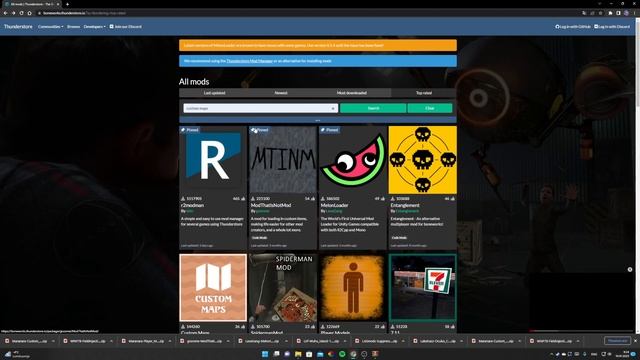This screenshot has width=640, height=360.
Task: Expand options for the first download item
Action: tap(53, 341)
